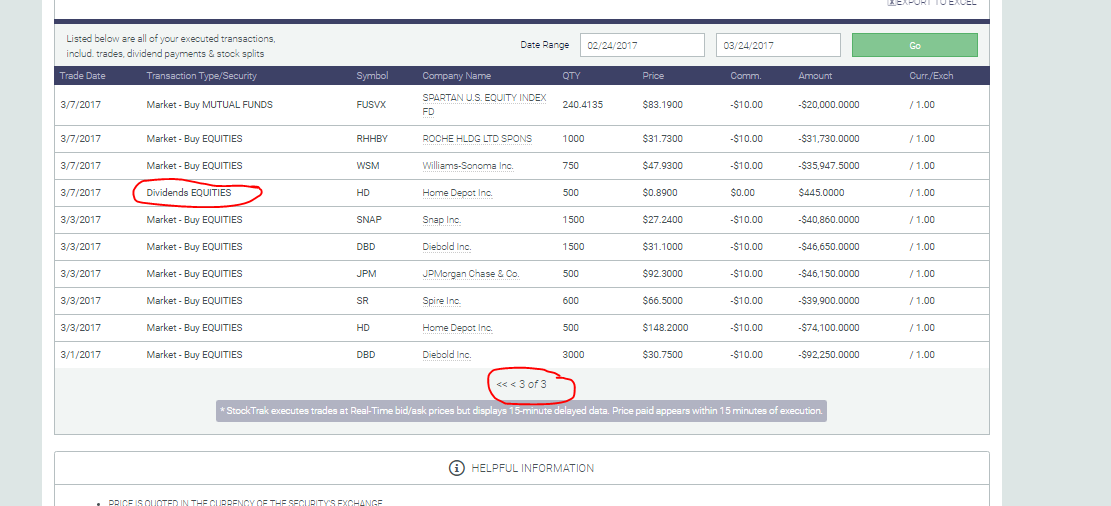Image resolution: width=1111 pixels, height=506 pixels.
Task: Select the quantity 240.4135 cell
Action: tap(583, 105)
